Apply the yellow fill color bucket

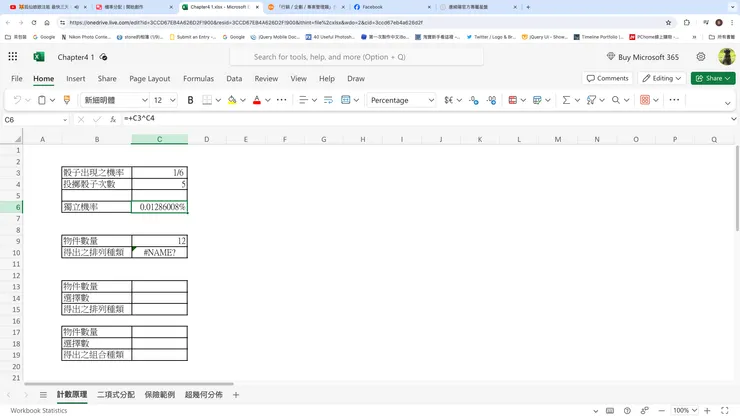point(232,100)
